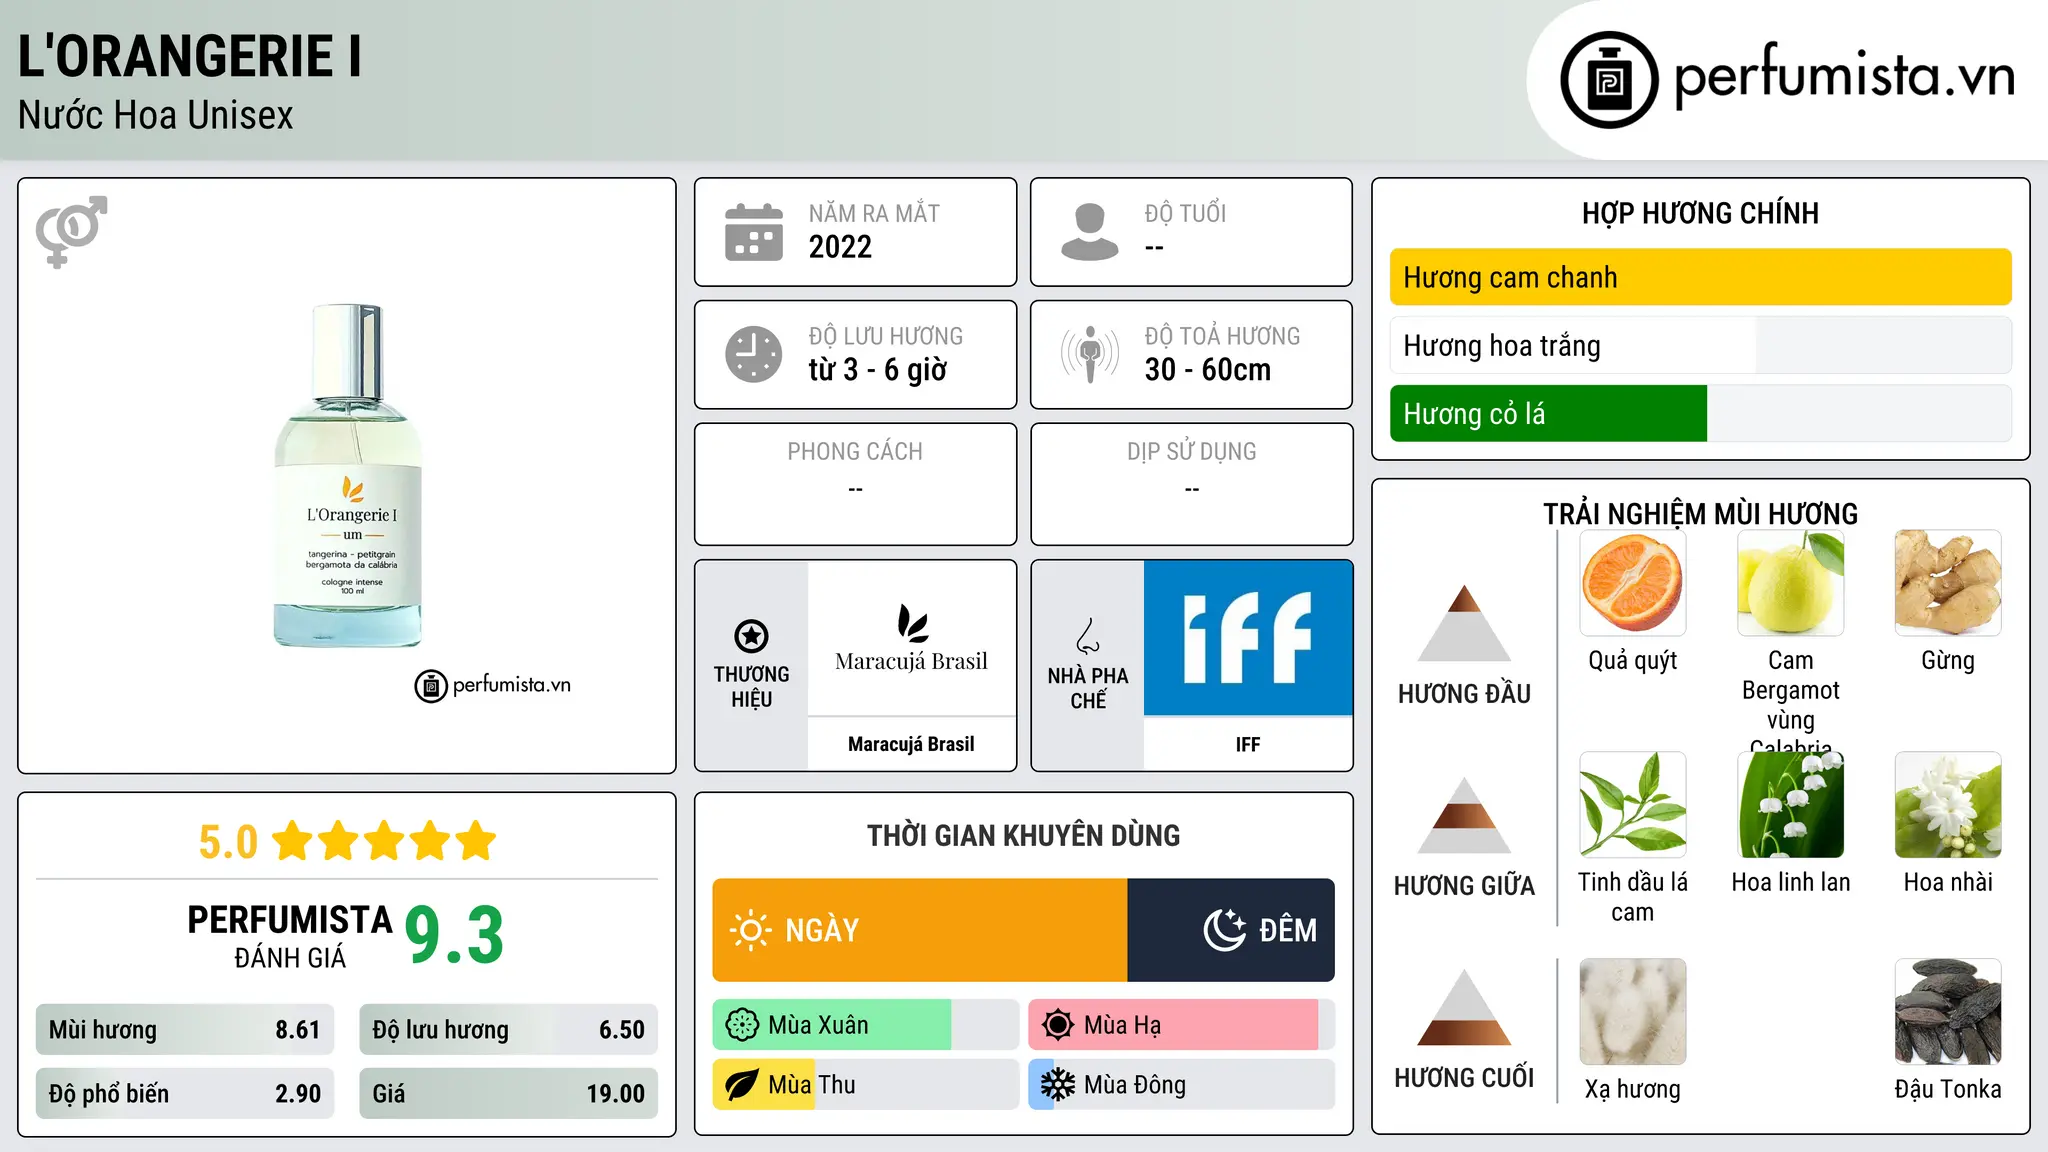Image resolution: width=2048 pixels, height=1152 pixels.
Task: Click the nose icon above Nhà pha chế
Action: (x=1088, y=636)
